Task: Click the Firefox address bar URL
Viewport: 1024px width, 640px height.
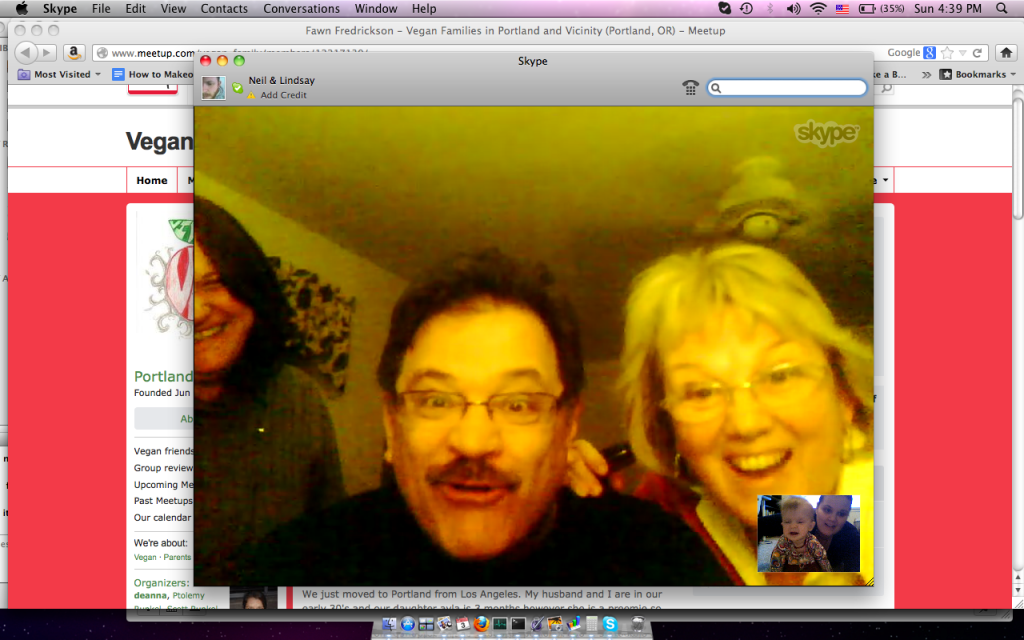Action: (153, 53)
